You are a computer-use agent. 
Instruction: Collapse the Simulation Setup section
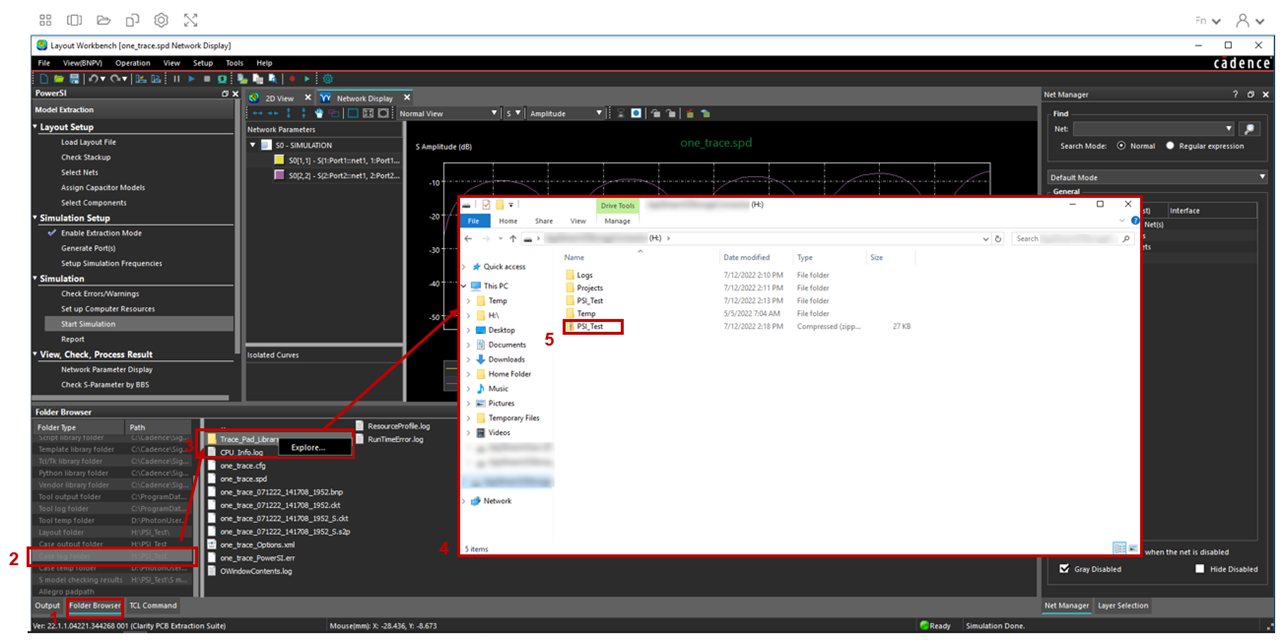click(35, 218)
